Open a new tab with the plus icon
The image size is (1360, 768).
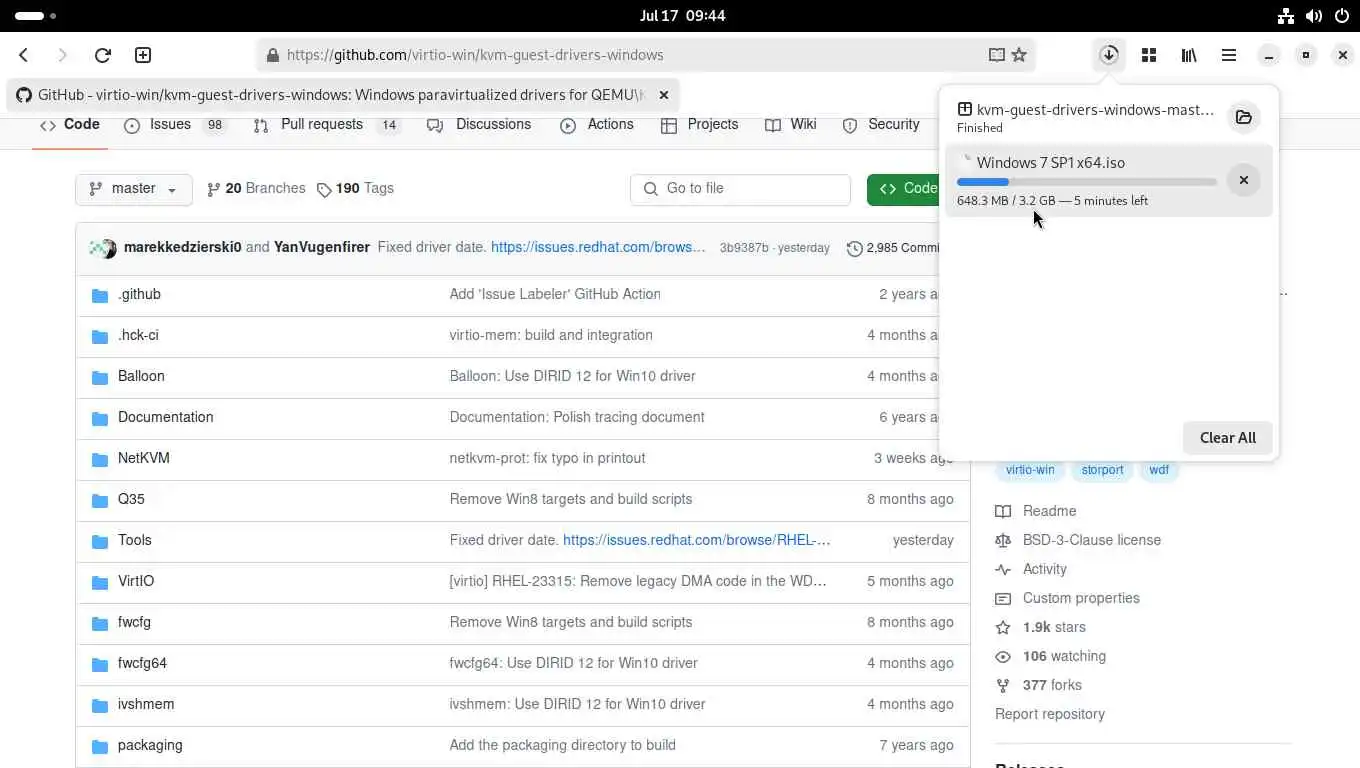point(143,55)
